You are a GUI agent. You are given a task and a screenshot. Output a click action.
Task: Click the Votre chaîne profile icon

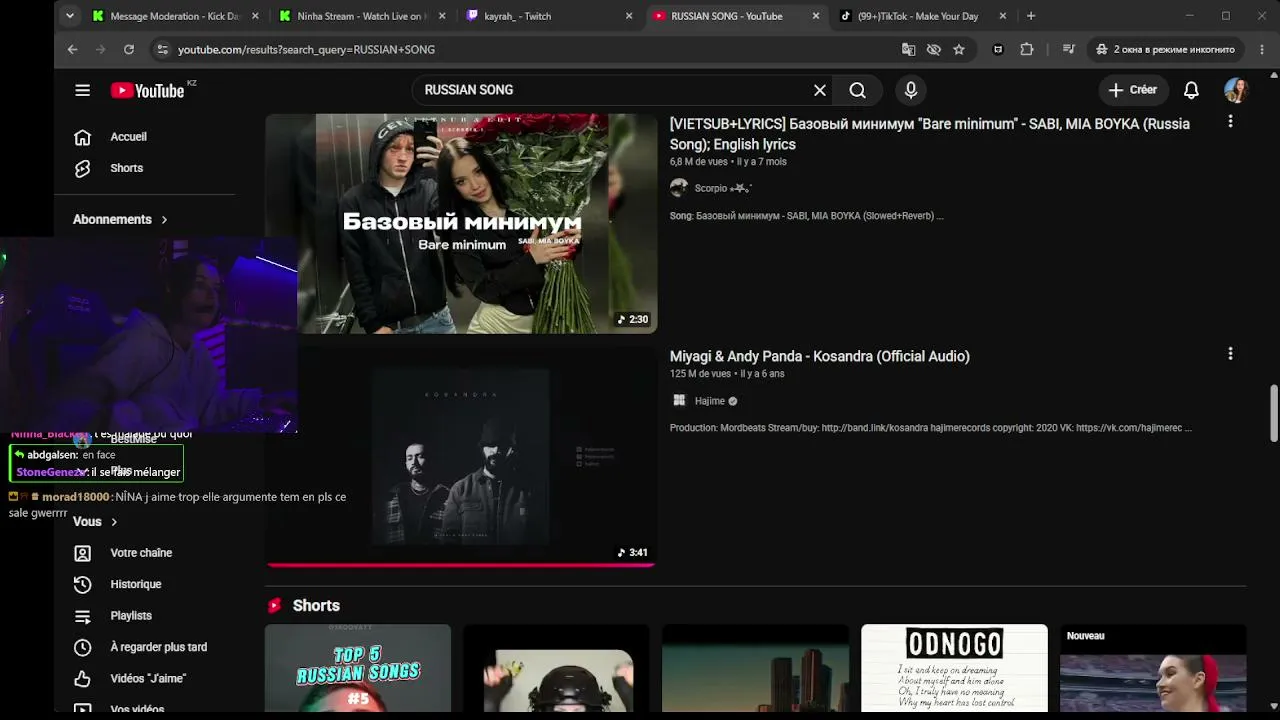[83, 553]
